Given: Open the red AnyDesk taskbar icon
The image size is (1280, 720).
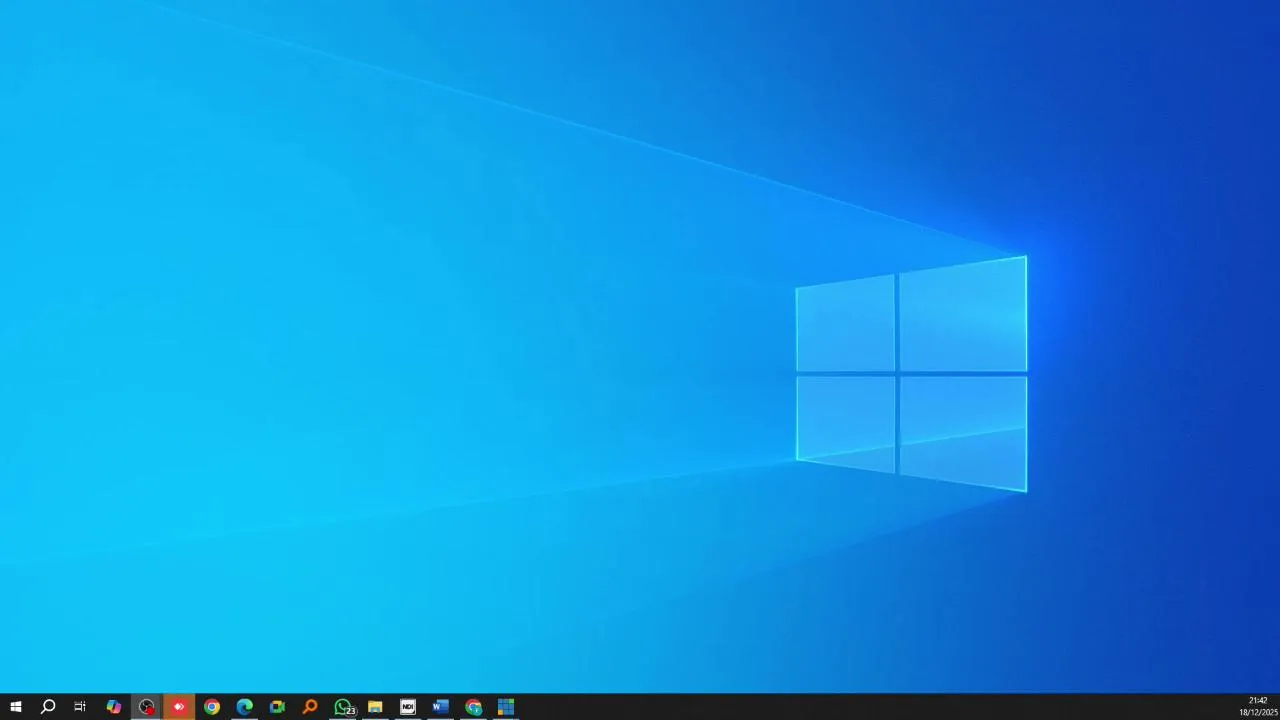Looking at the screenshot, I should (x=179, y=707).
